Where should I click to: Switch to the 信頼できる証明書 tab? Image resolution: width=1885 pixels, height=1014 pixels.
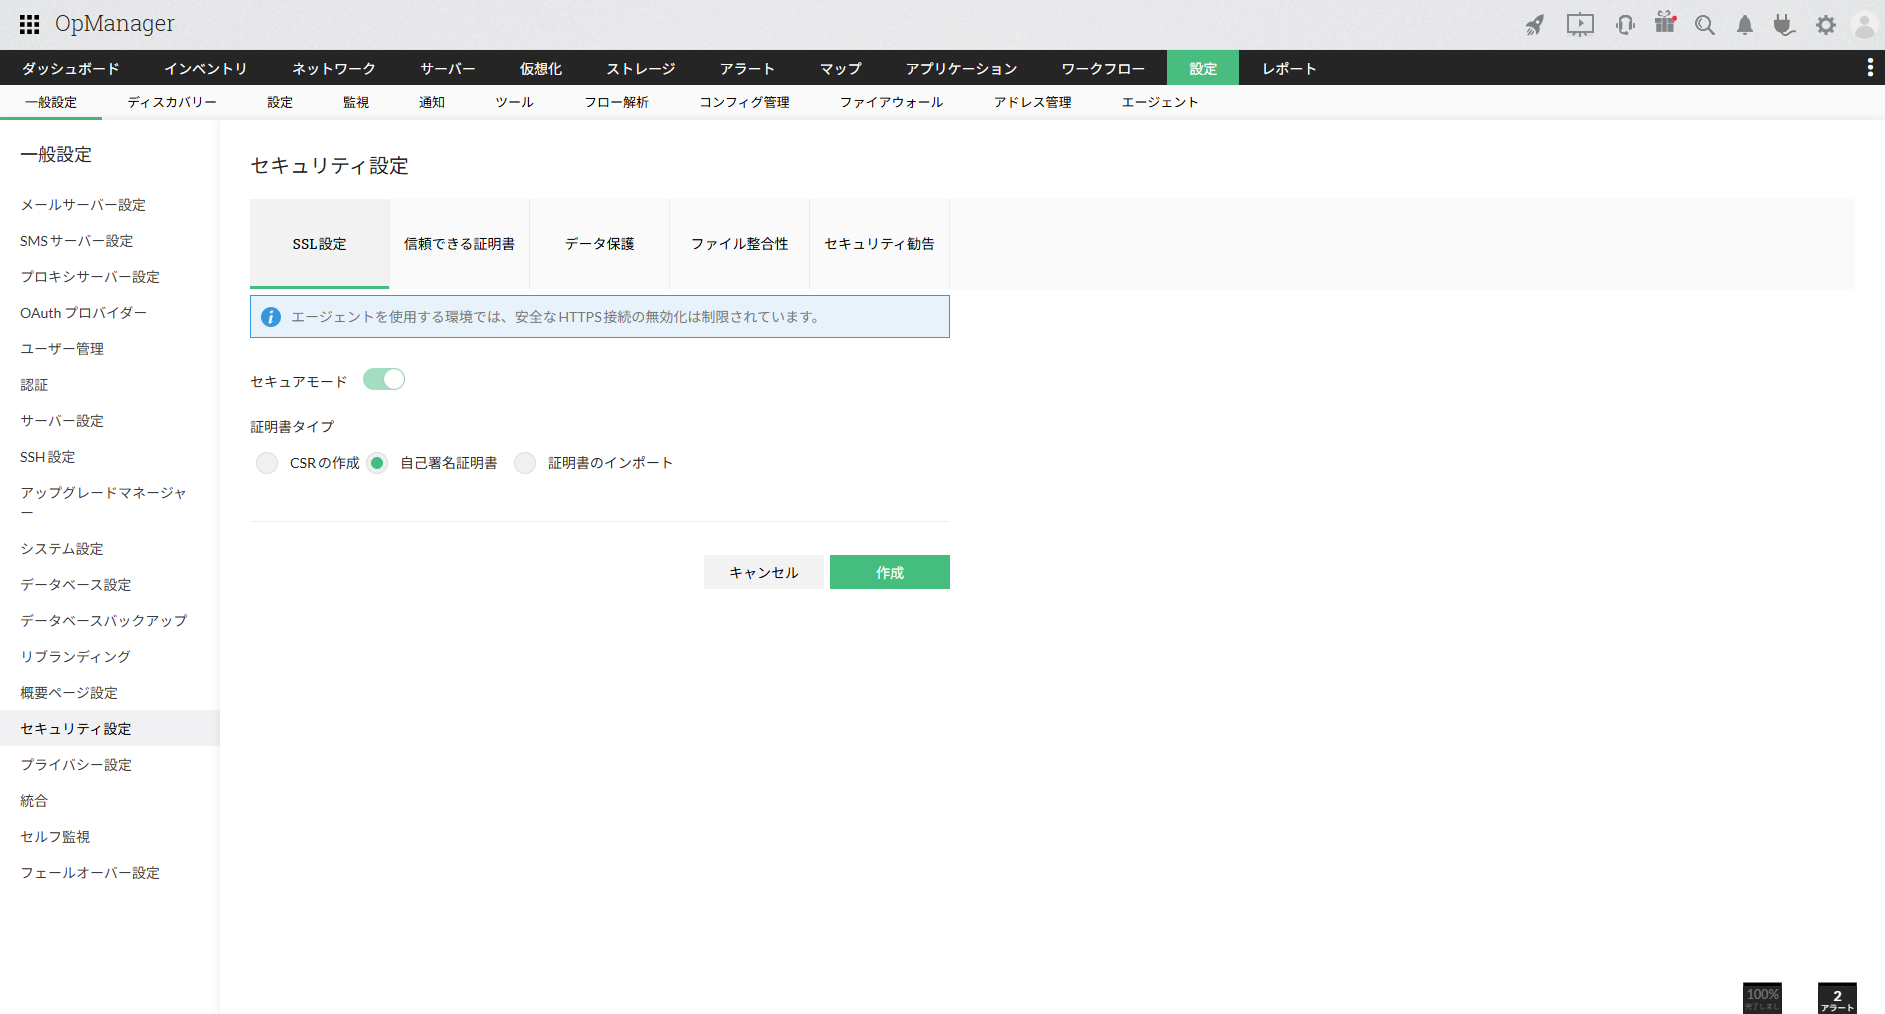(x=459, y=244)
